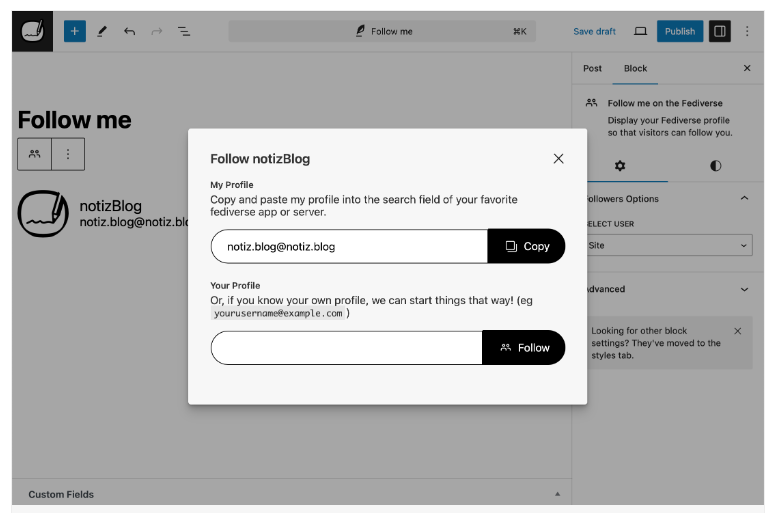Click the empty Your Profile input field
This screenshot has width=779, height=513.
coord(346,348)
